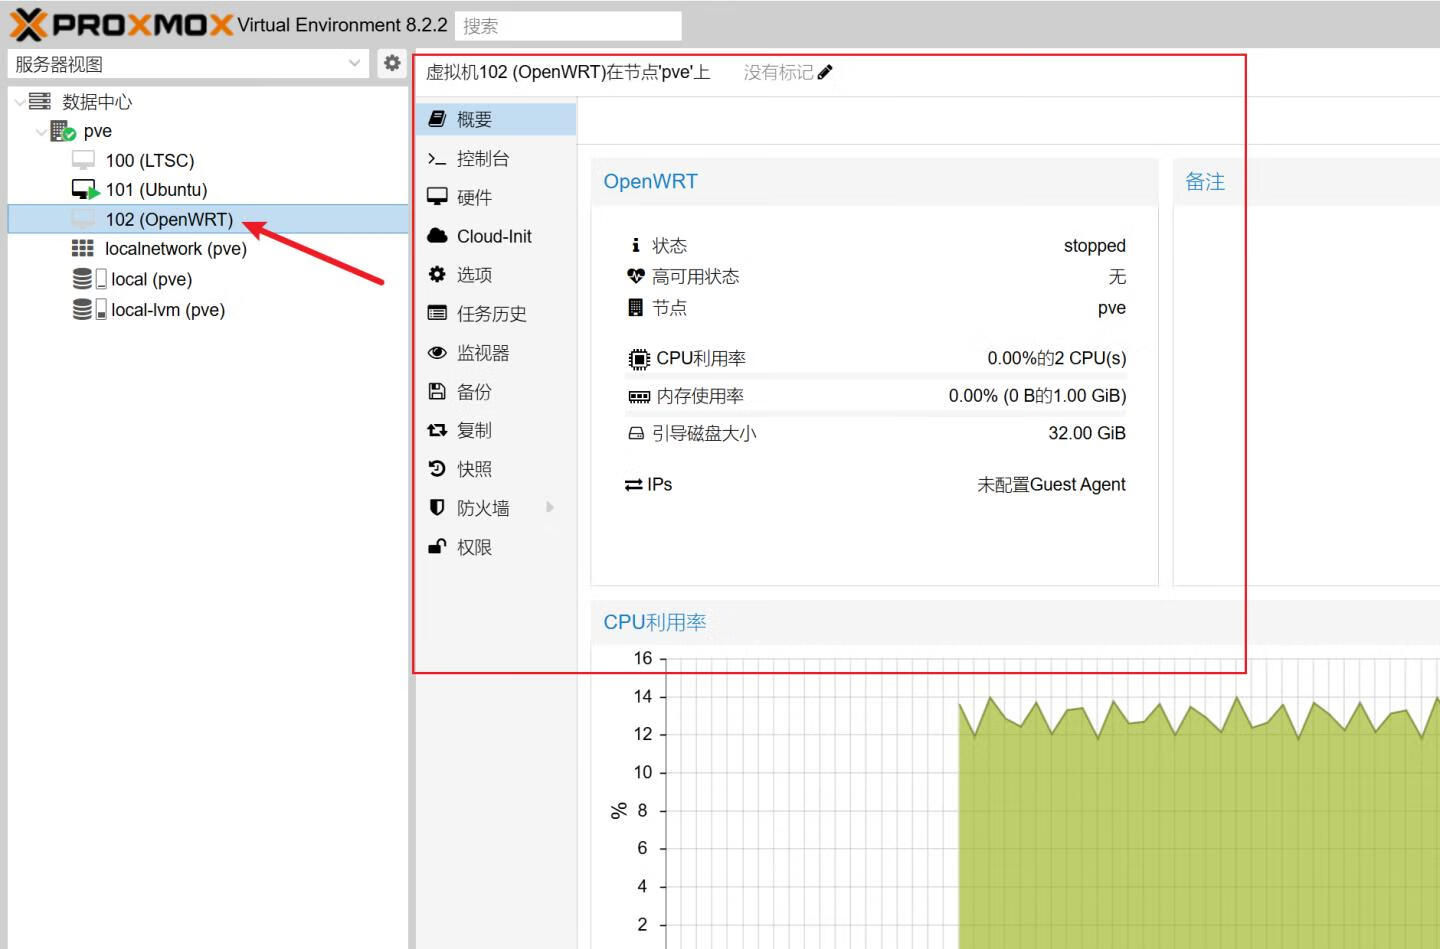Image resolution: width=1440 pixels, height=949 pixels.
Task: Click the 复制 replication icon
Action: click(x=437, y=430)
